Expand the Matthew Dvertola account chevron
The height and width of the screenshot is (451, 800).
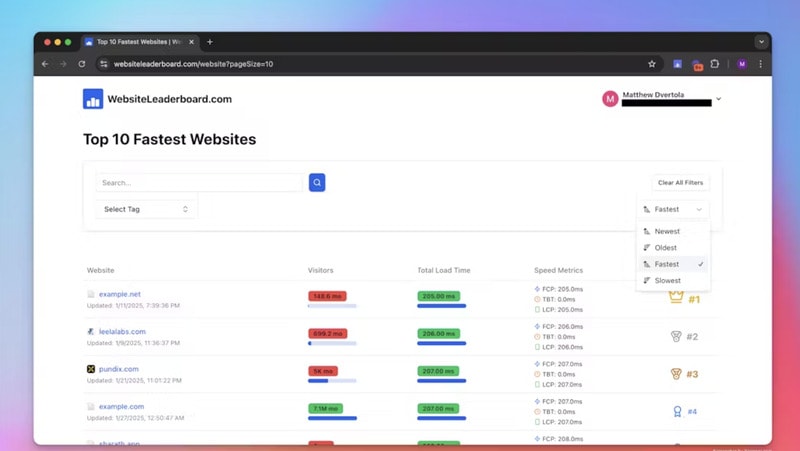[x=719, y=99]
